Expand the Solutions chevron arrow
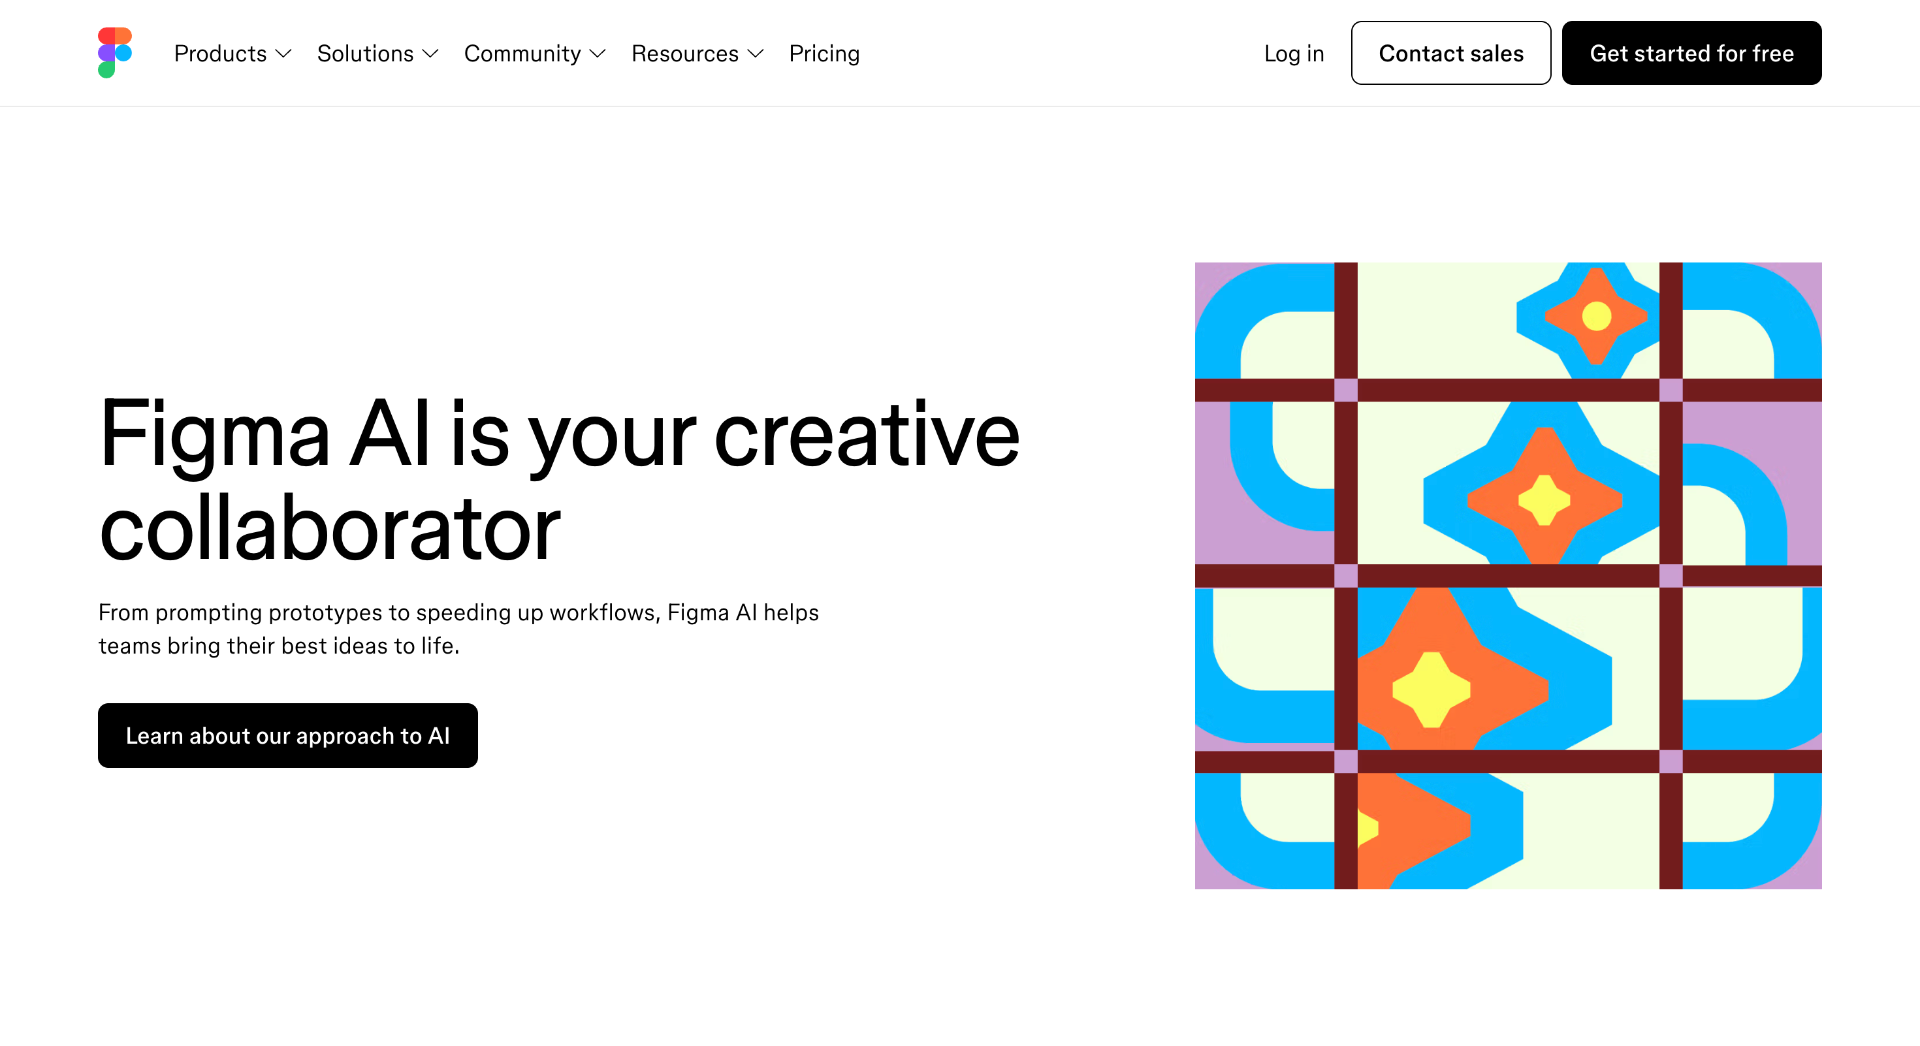The height and width of the screenshot is (1046, 1920). point(431,54)
